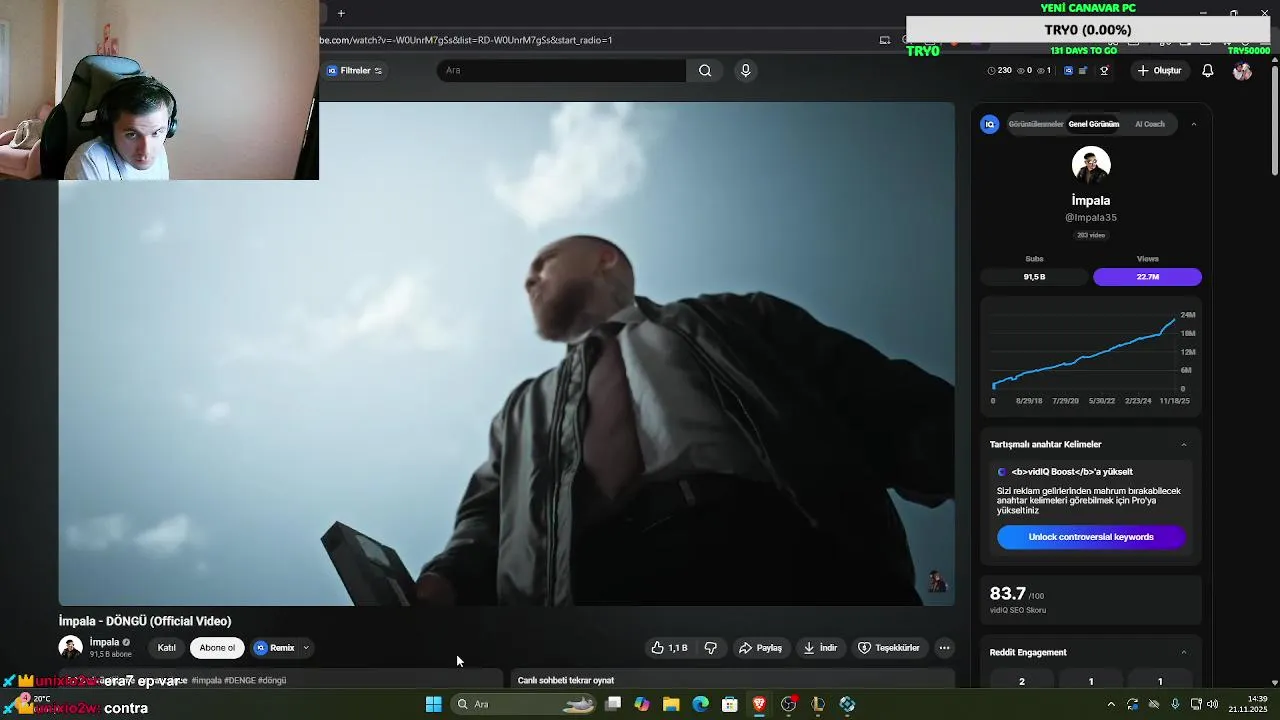Click the video title İmpala - DÖNGÜ
Screen dimensions: 1280x720
145,621
